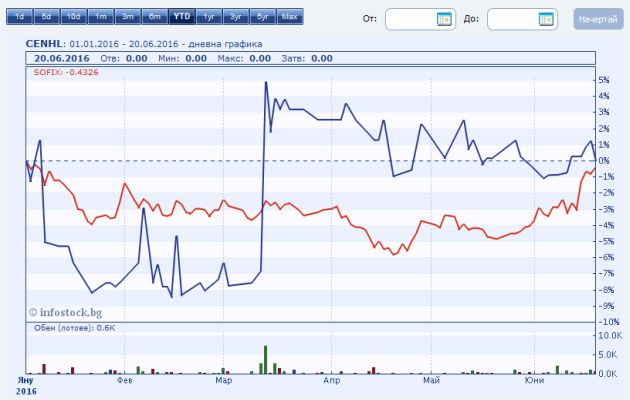Click the large green March volume bar

[x=266, y=359]
